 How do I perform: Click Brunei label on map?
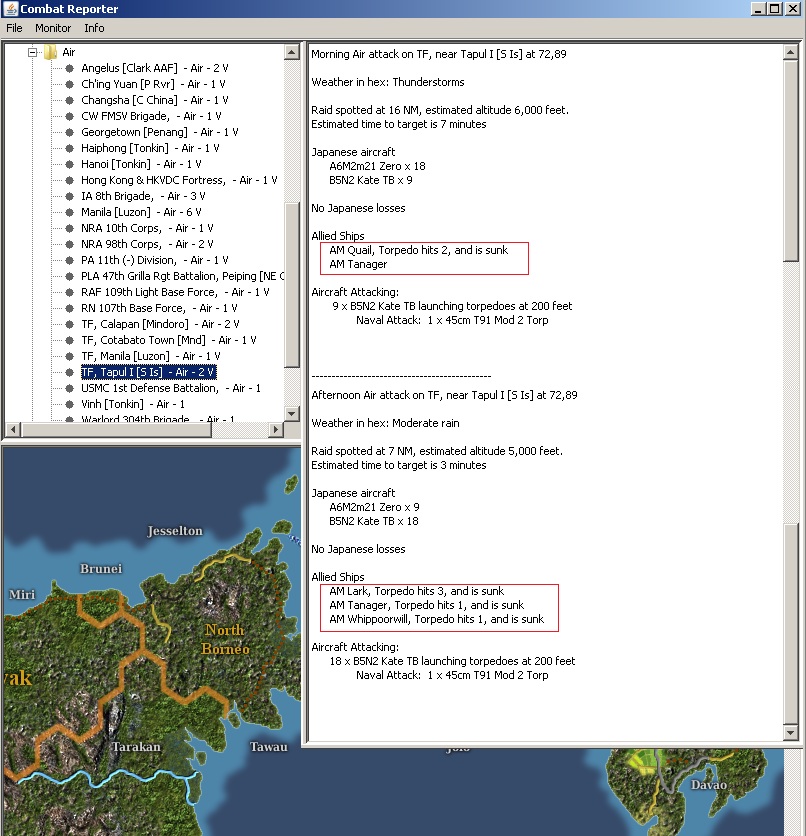click(x=101, y=568)
